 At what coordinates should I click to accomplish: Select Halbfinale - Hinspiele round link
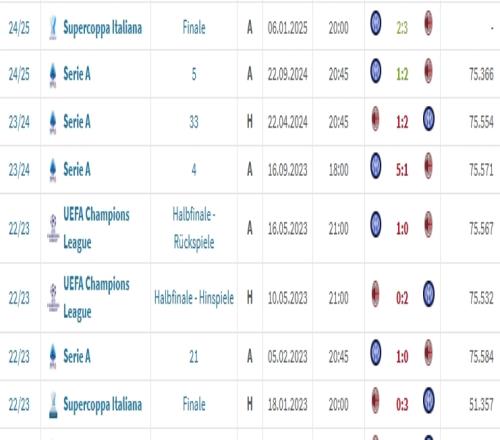click(x=194, y=298)
